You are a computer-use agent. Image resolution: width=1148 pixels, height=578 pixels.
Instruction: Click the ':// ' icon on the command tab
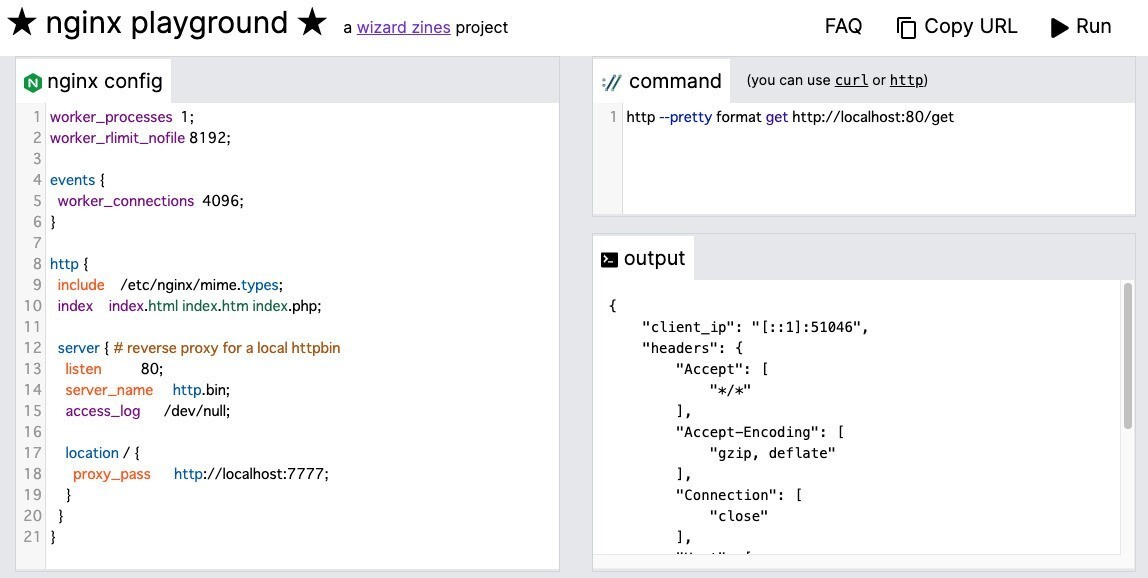click(610, 81)
